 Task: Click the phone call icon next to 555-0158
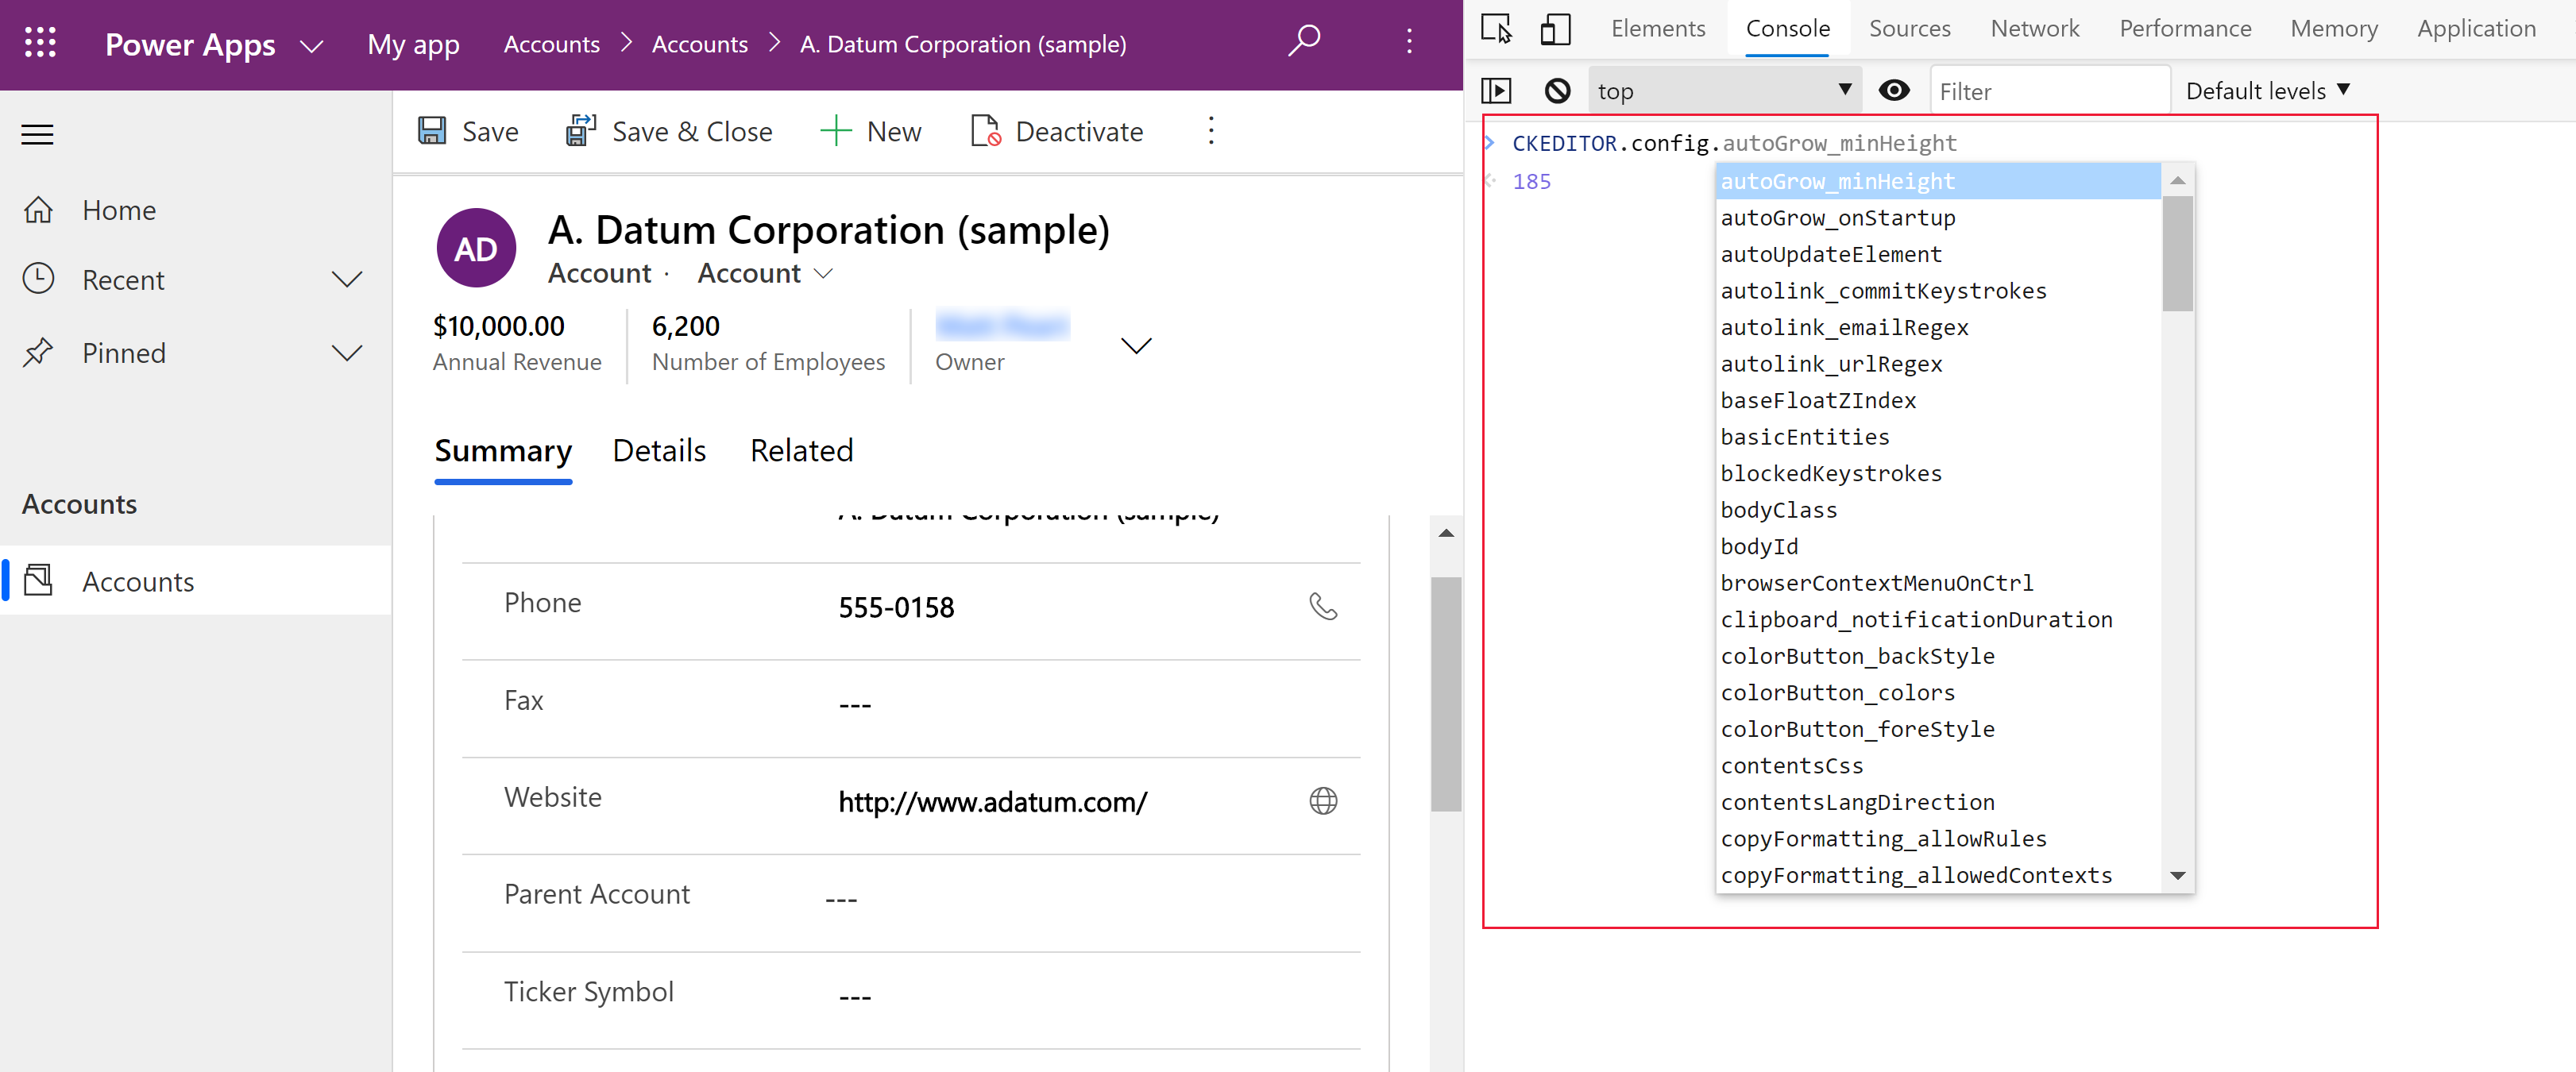click(x=1326, y=606)
